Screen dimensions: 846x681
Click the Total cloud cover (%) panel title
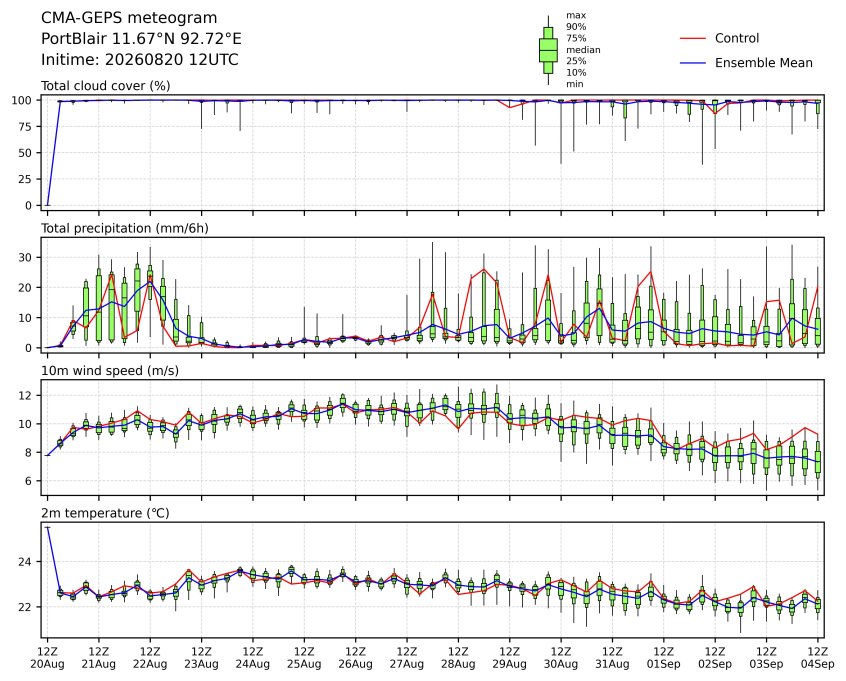[106, 86]
